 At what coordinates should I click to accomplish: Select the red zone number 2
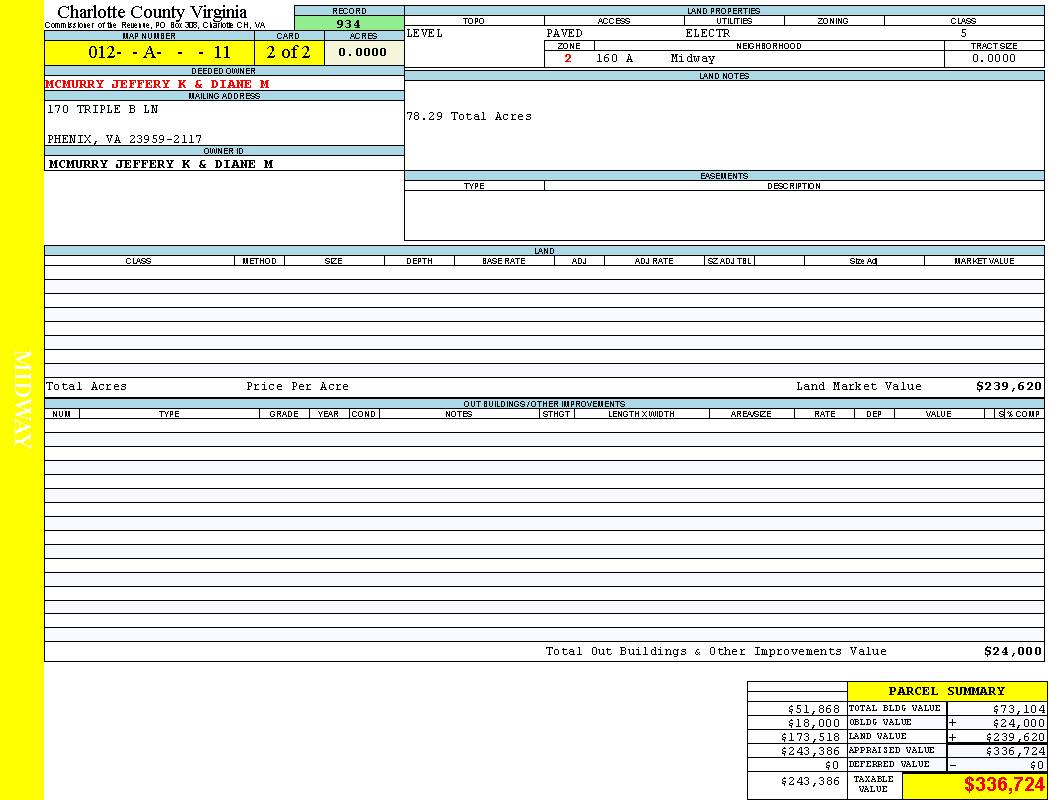click(x=568, y=58)
